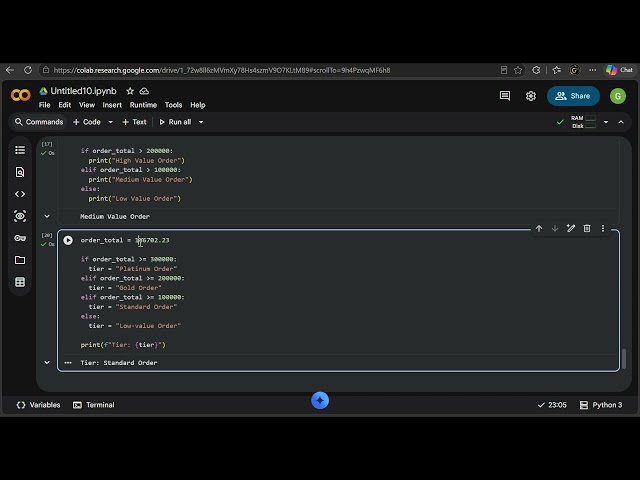This screenshot has height=480, width=640.
Task: Click the print("High Value Order") line
Action: [x=136, y=160]
